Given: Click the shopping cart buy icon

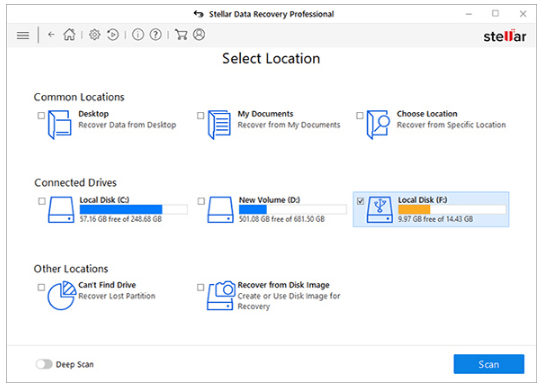Looking at the screenshot, I should click(x=181, y=35).
